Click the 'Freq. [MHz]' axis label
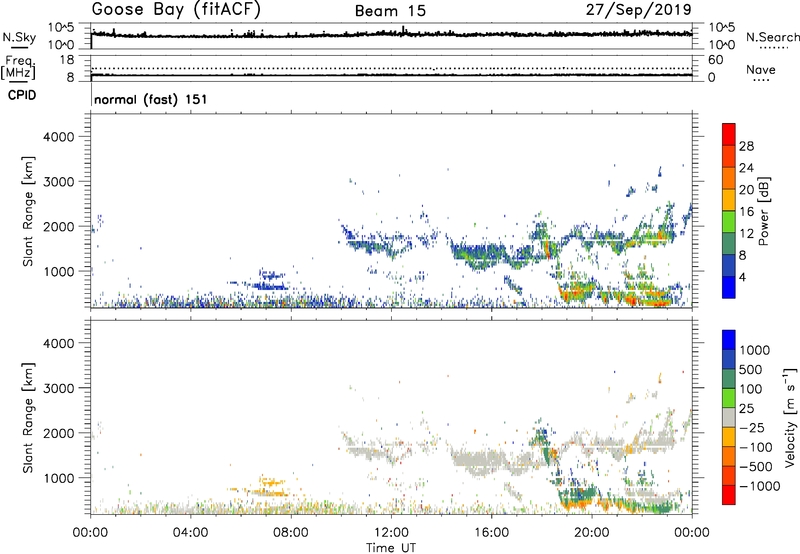Viewport: 800px width, 554px height. (18, 68)
